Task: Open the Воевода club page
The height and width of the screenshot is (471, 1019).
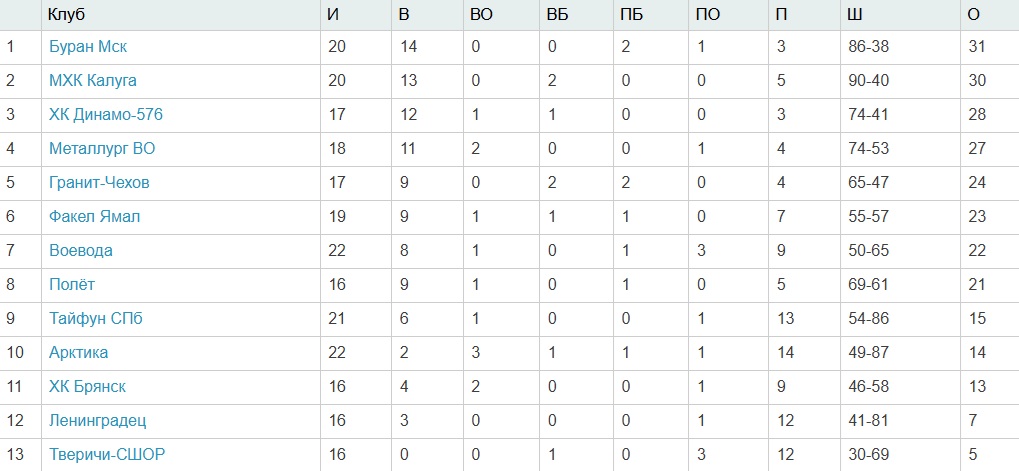Action: click(80, 251)
